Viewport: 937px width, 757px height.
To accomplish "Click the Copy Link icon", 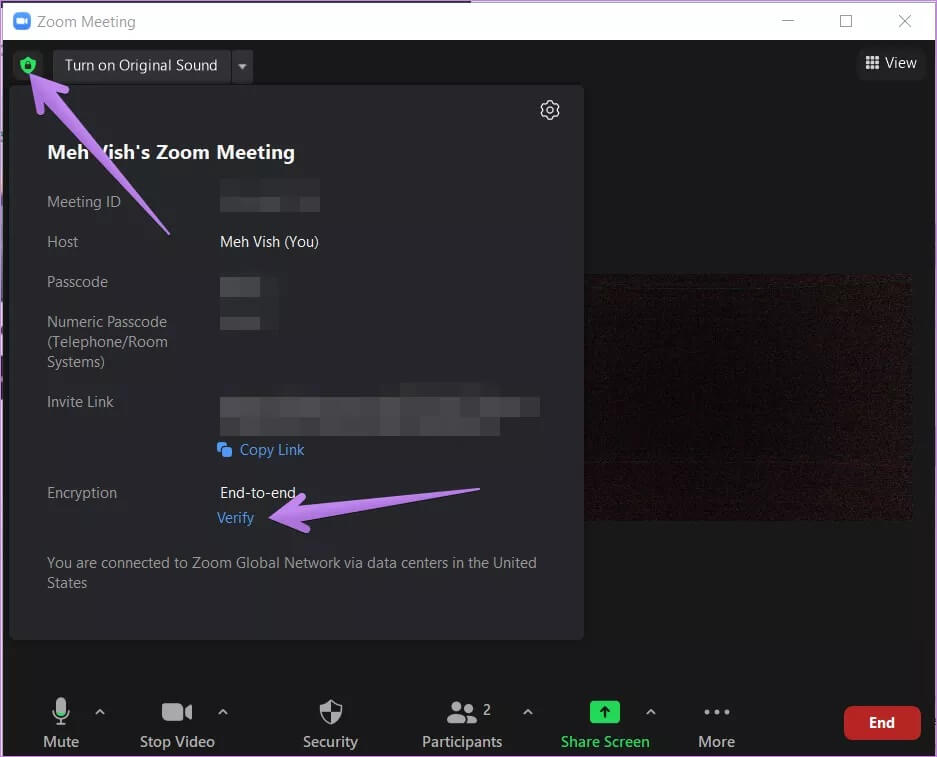I will (x=225, y=449).
